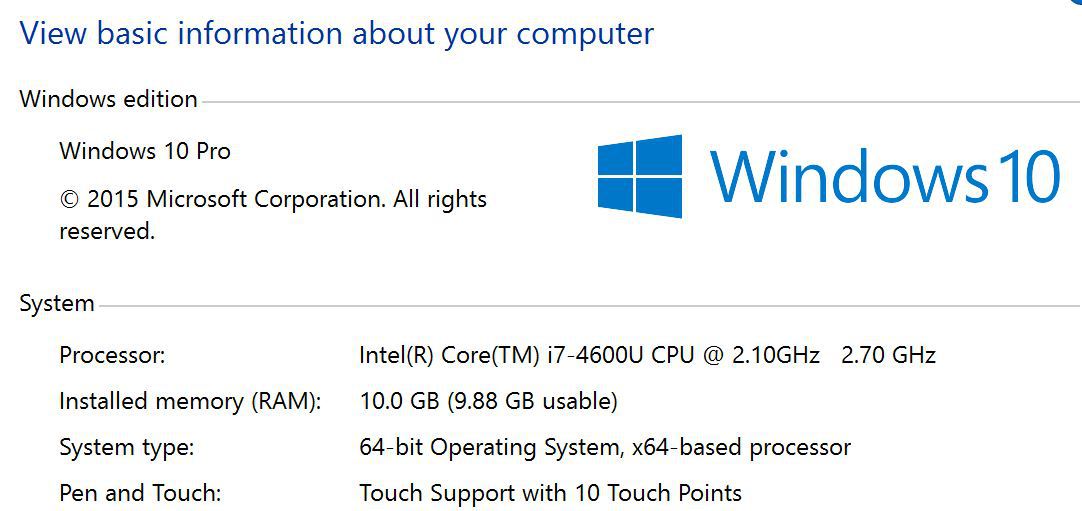The width and height of the screenshot is (1082, 511).
Task: Click the 9.88 GB usable text
Action: pyautogui.click(x=531, y=401)
